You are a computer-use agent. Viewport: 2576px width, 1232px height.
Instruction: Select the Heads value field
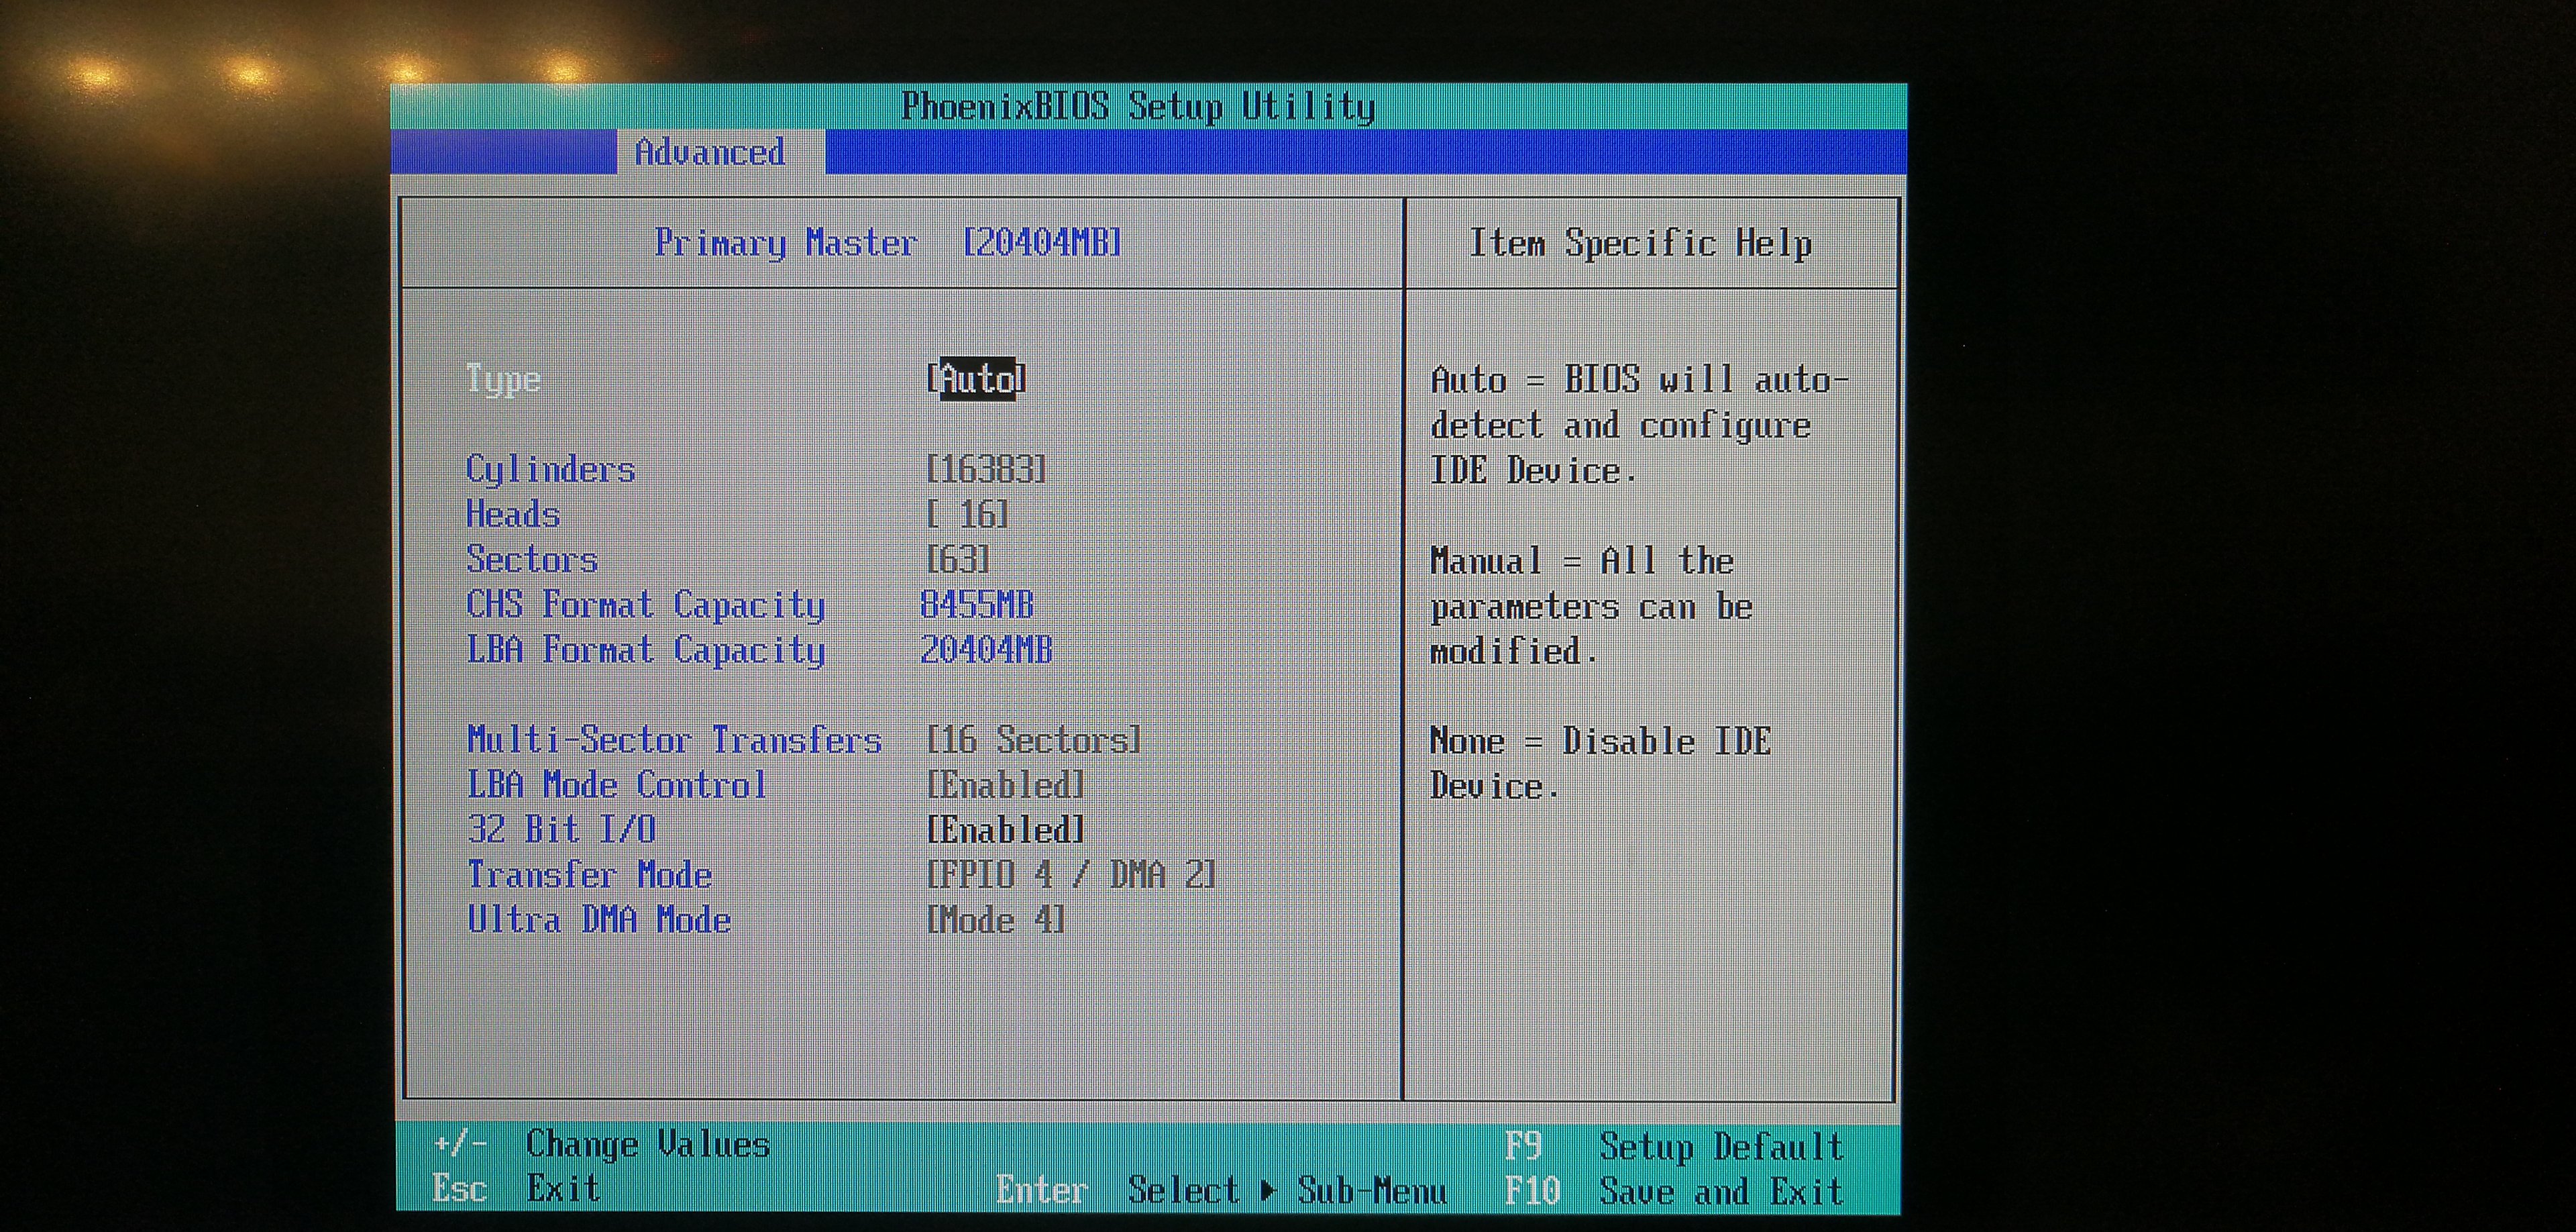pyautogui.click(x=968, y=514)
